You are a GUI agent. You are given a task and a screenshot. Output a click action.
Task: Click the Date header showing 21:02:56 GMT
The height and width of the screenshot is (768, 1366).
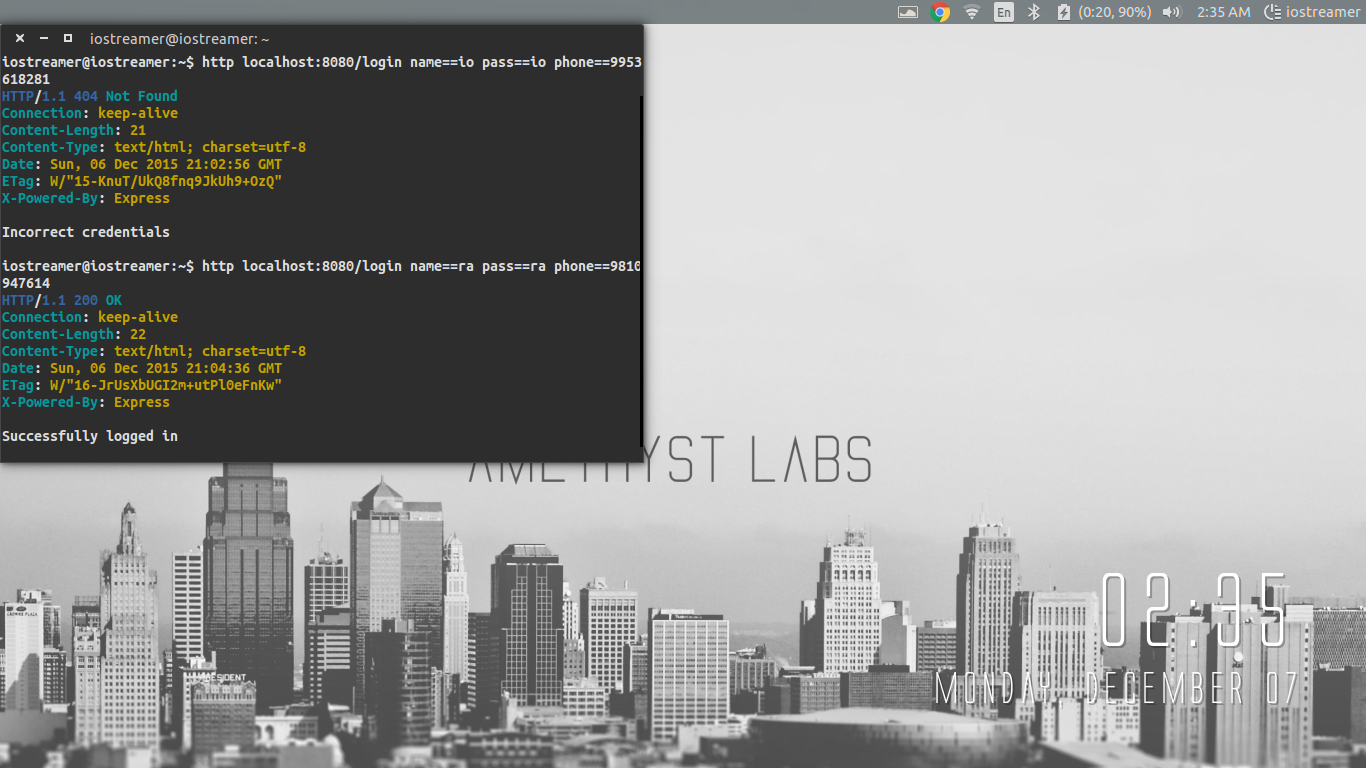coord(142,164)
